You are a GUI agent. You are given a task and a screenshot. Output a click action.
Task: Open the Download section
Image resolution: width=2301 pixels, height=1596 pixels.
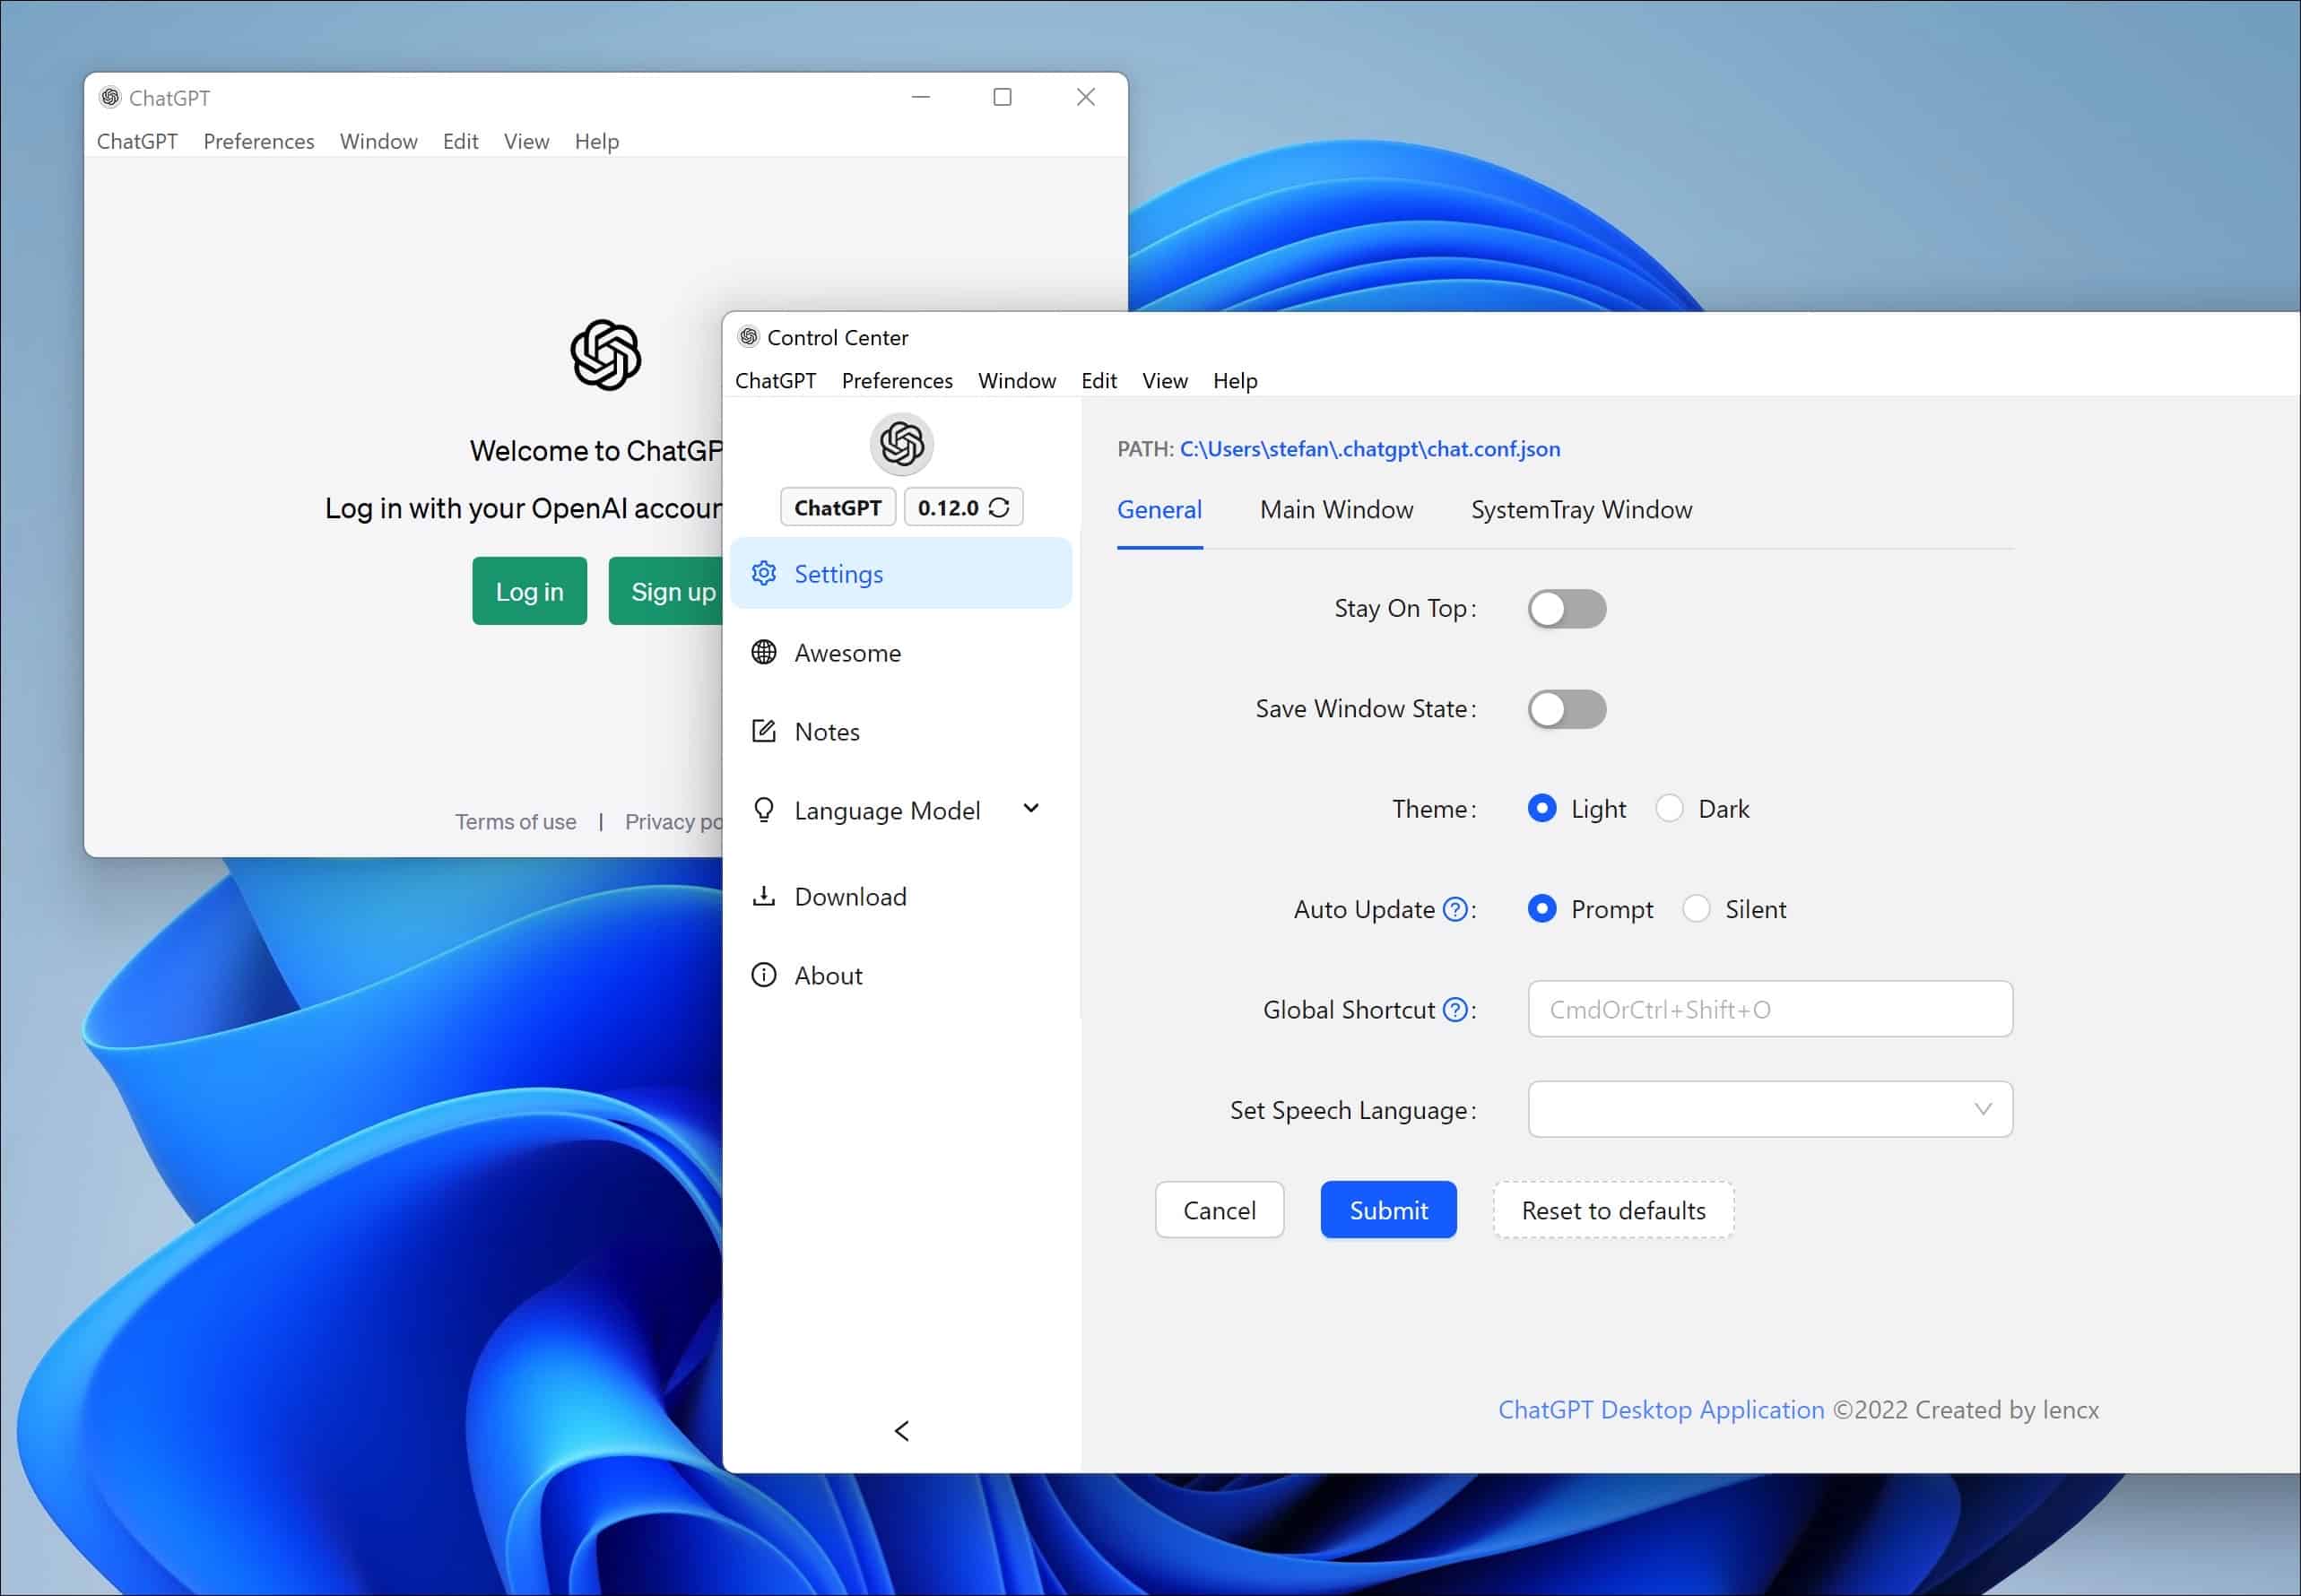(850, 896)
